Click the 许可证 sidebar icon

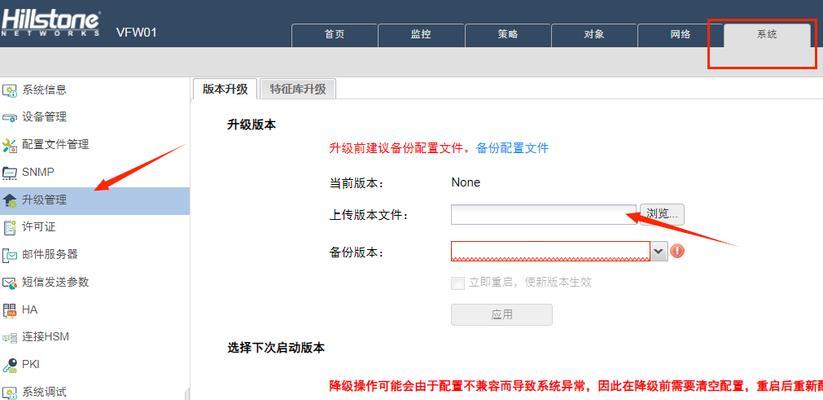(9, 227)
